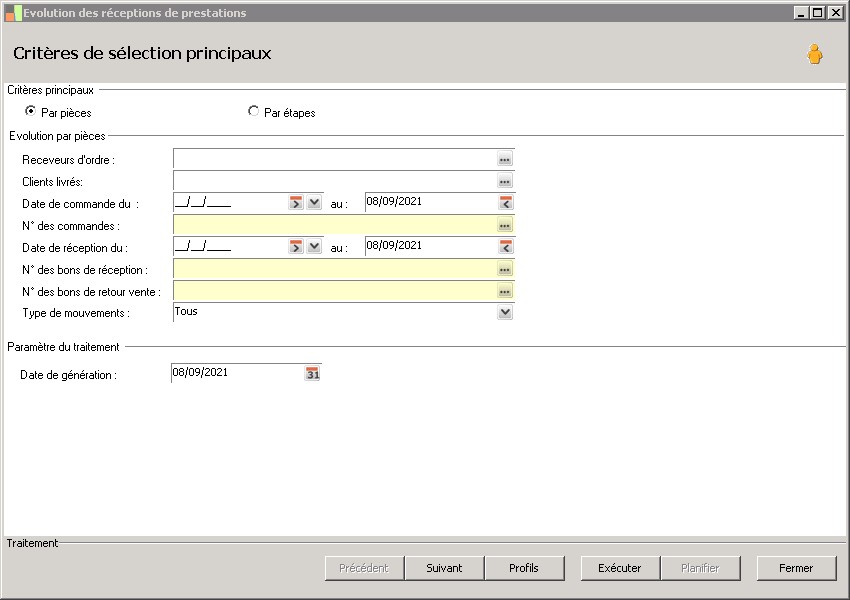Open dropdown arrow beside Date de commande start
The height and width of the screenshot is (600, 850).
pyautogui.click(x=314, y=203)
